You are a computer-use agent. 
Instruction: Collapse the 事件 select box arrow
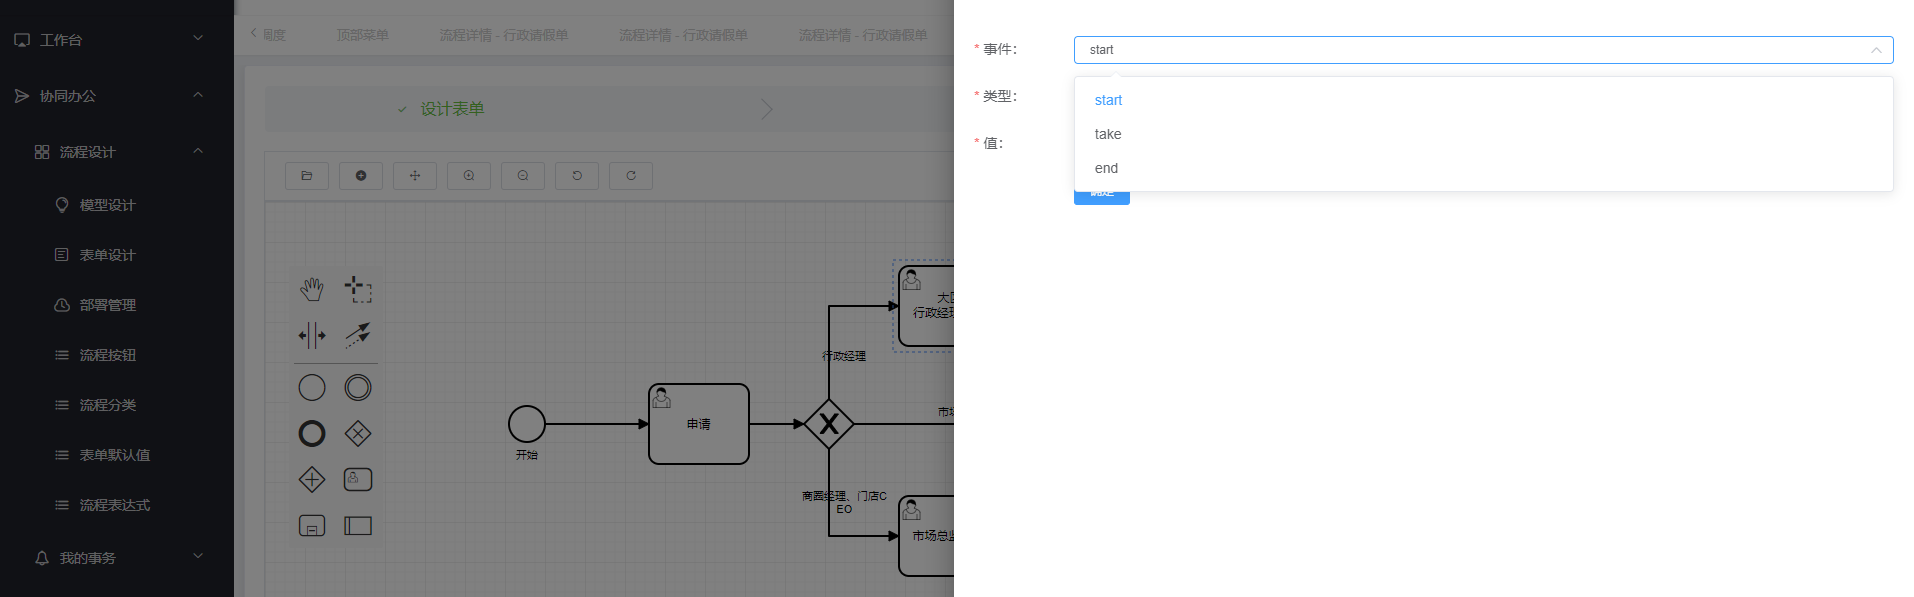coord(1876,50)
